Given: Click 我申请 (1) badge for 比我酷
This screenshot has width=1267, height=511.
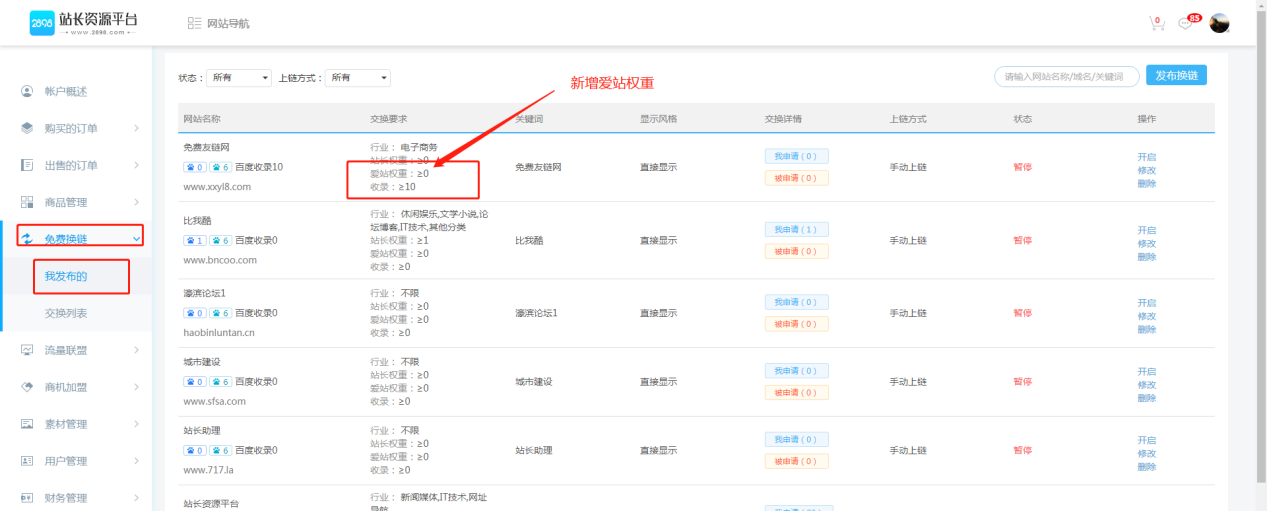Looking at the screenshot, I should coord(795,229).
